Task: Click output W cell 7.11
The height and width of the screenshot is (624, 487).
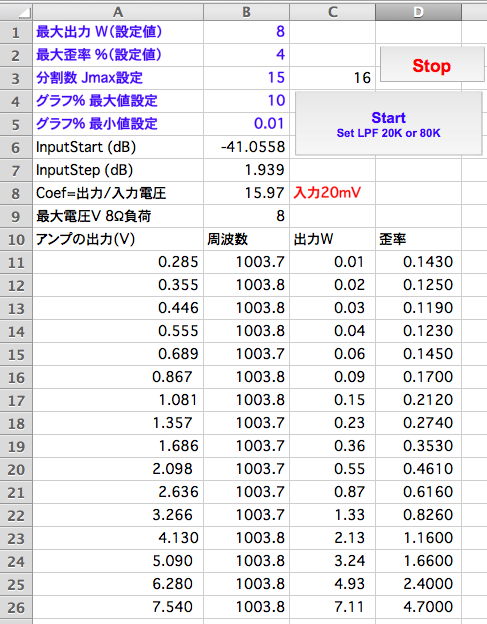Action: pos(332,608)
